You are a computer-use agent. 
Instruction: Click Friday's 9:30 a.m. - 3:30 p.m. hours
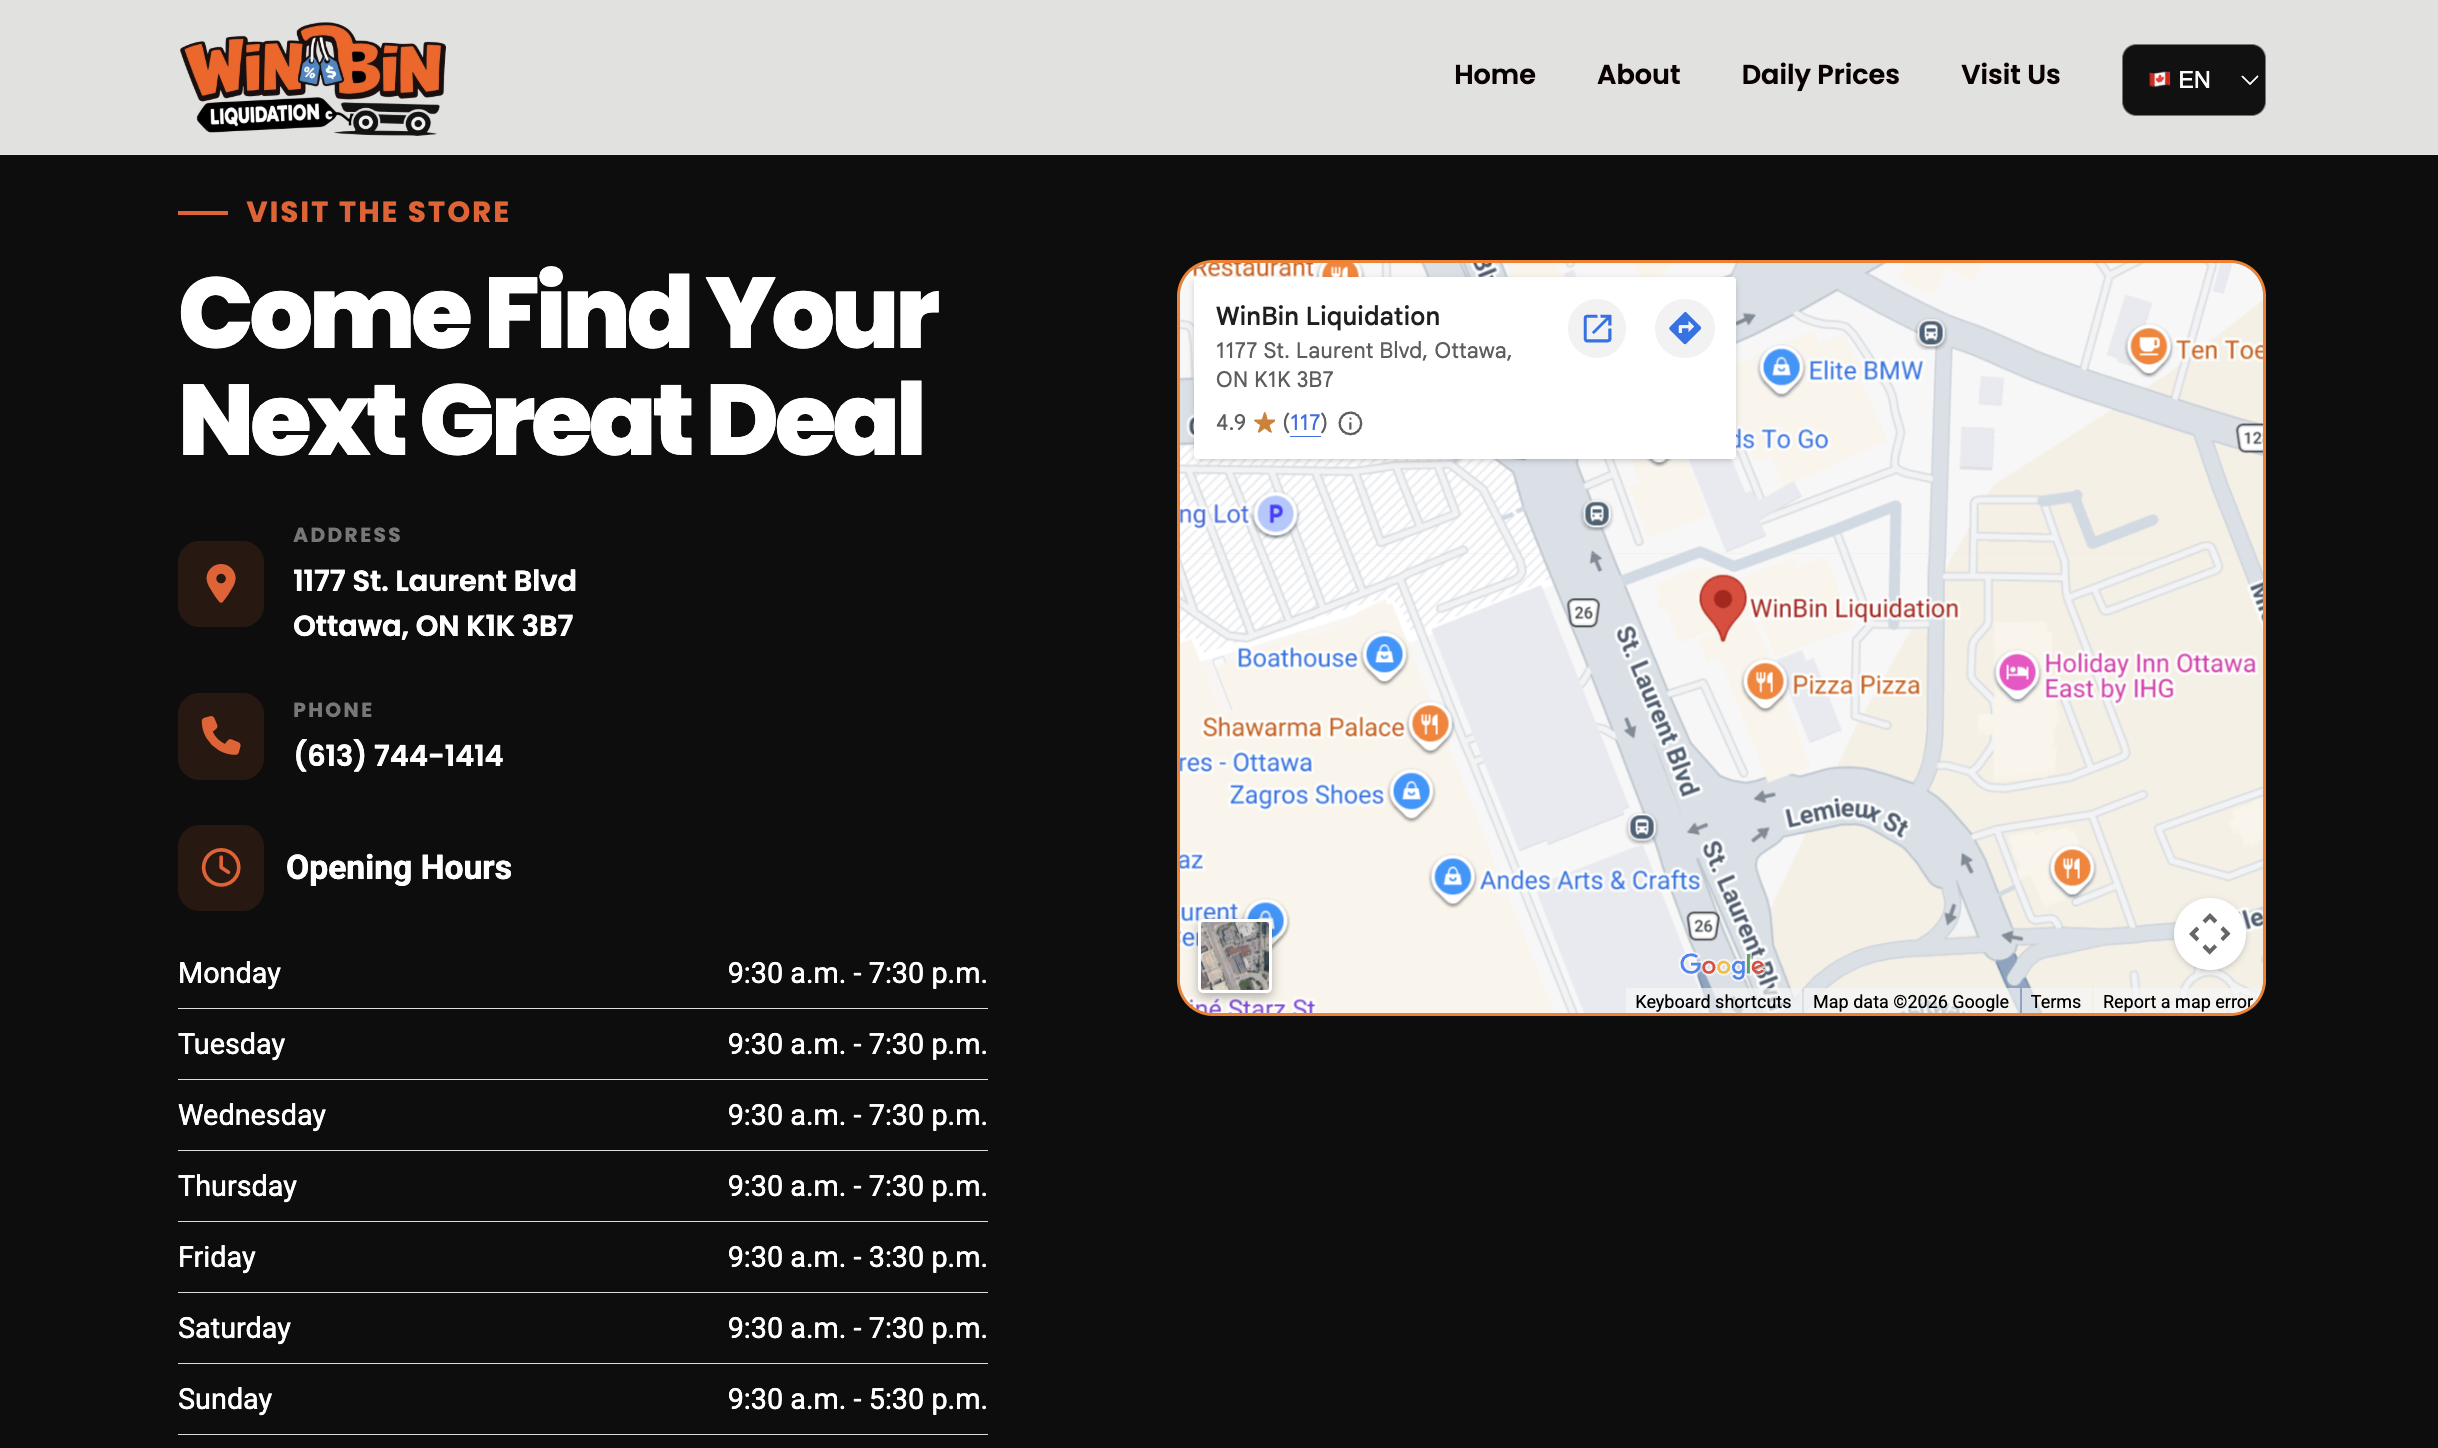click(x=857, y=1257)
